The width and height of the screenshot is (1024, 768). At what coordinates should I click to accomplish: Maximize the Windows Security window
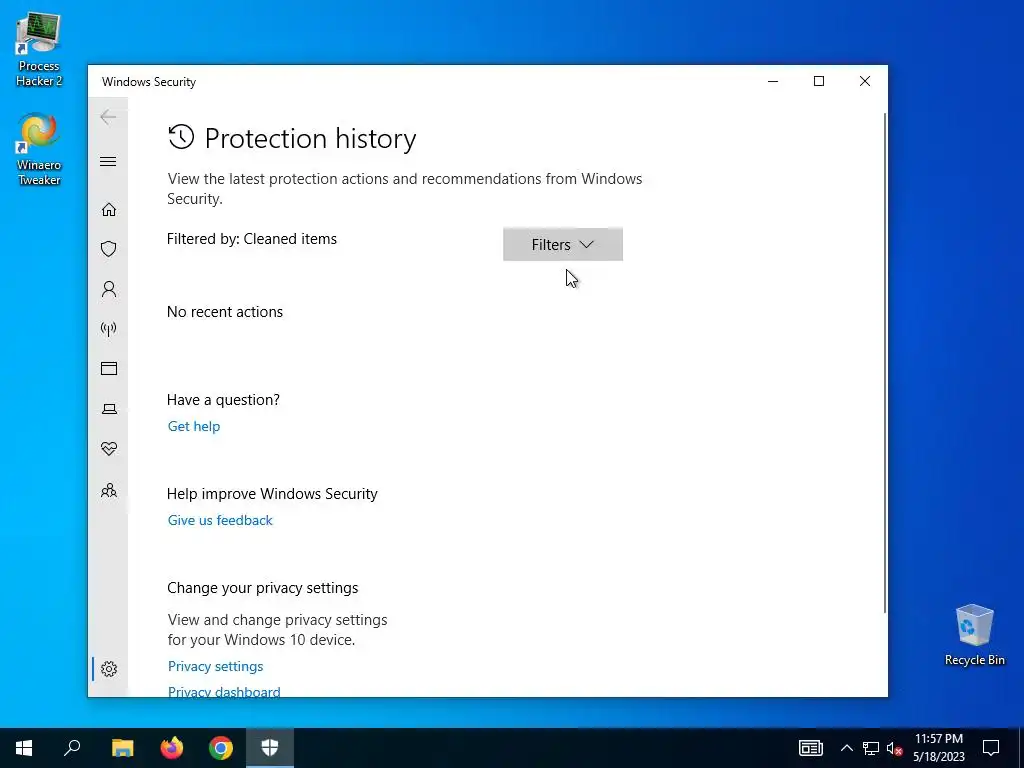coord(819,82)
